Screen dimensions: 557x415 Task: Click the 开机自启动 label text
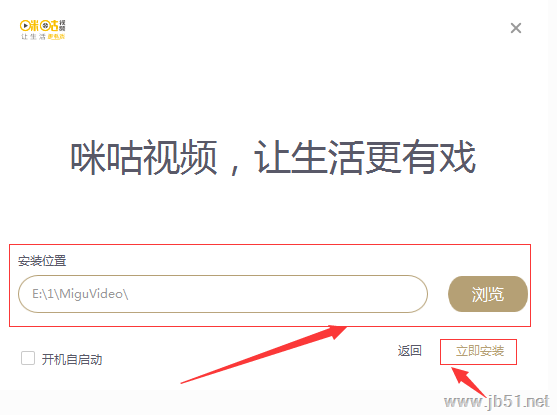tap(72, 360)
